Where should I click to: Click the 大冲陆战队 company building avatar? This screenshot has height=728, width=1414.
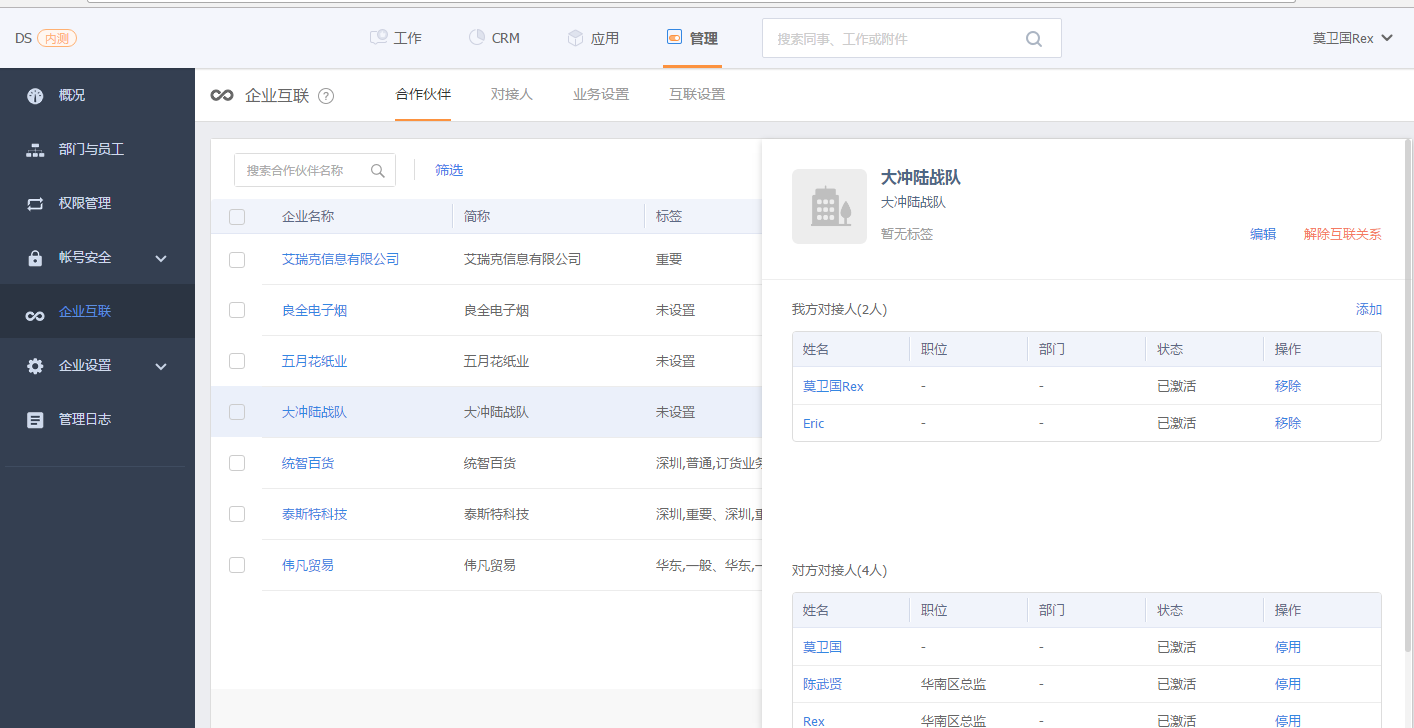[829, 207]
